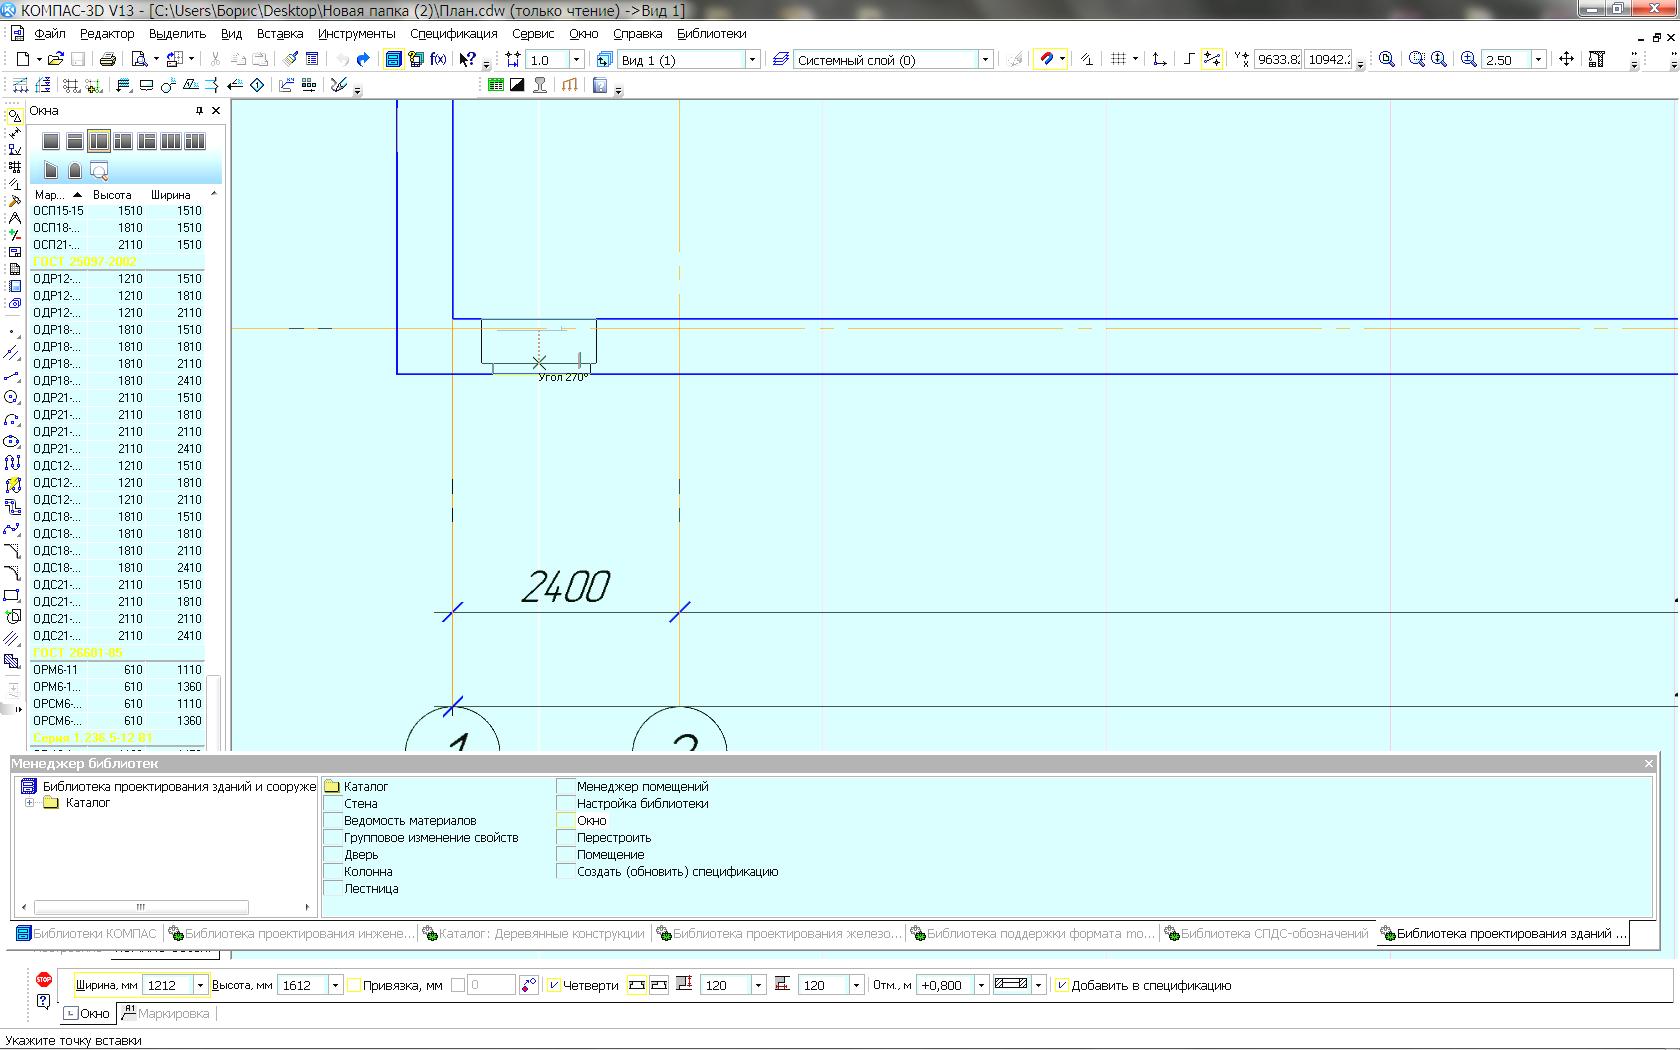Click the Grid icon in the toolbar
This screenshot has width=1680, height=1050.
[1119, 60]
